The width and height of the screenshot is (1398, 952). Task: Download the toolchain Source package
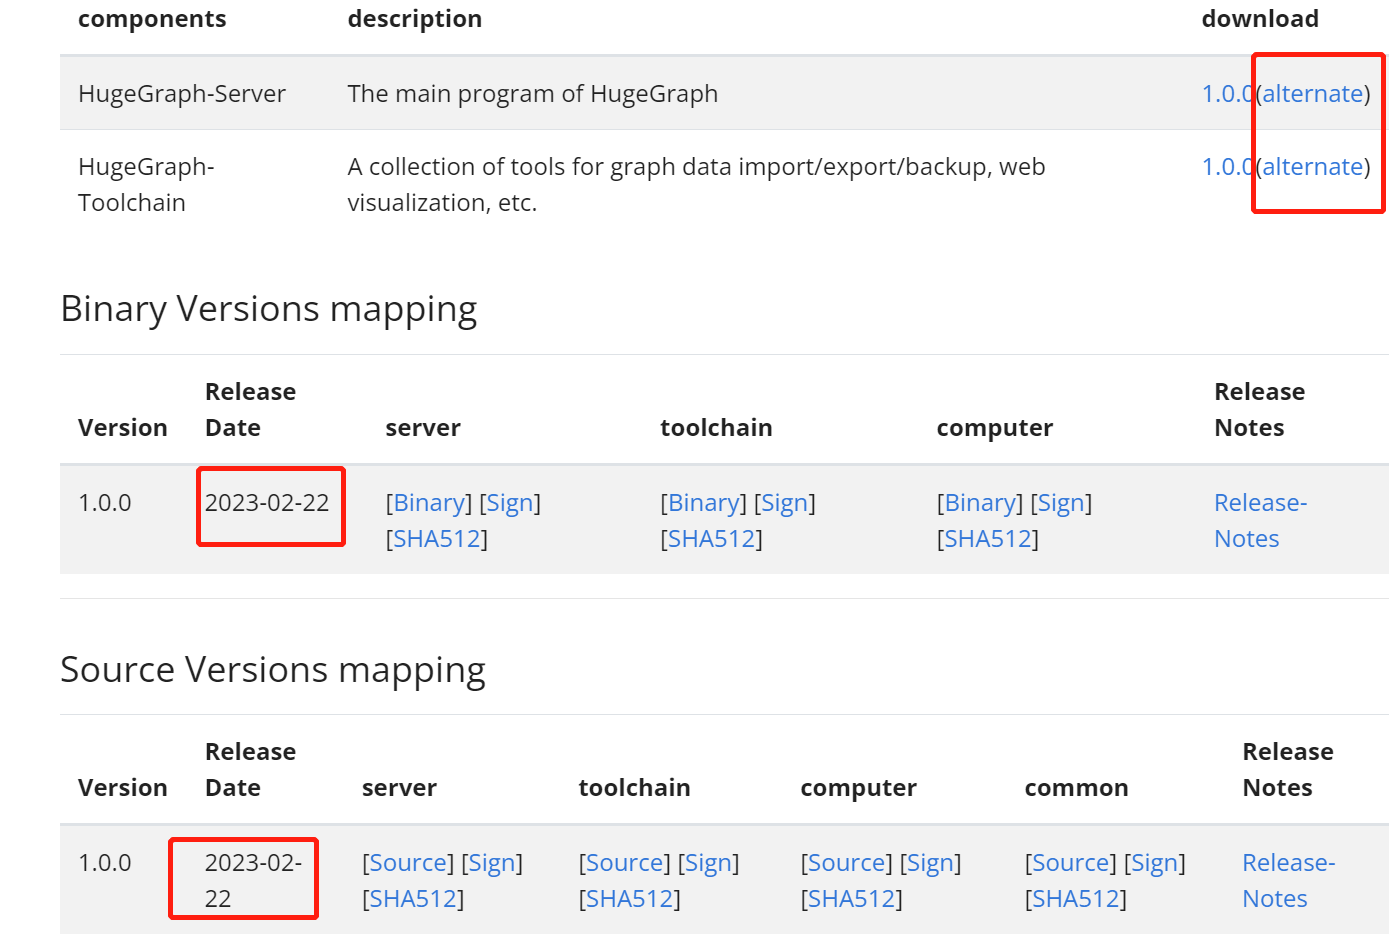625,862
